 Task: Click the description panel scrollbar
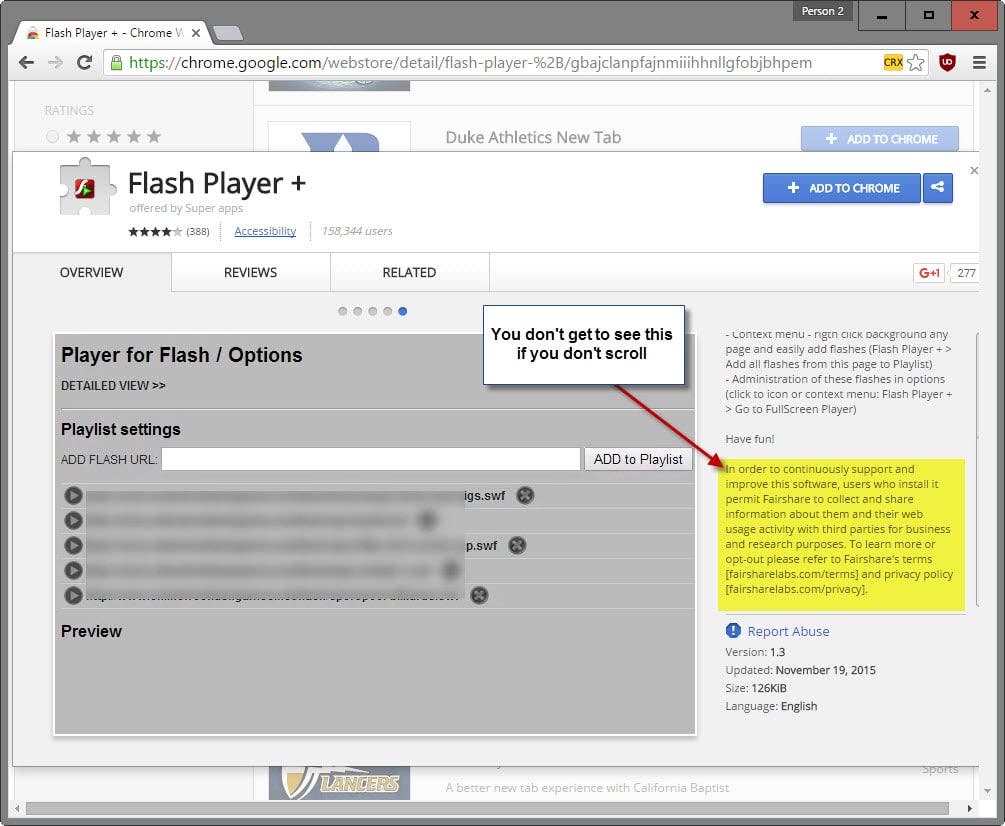[977, 469]
